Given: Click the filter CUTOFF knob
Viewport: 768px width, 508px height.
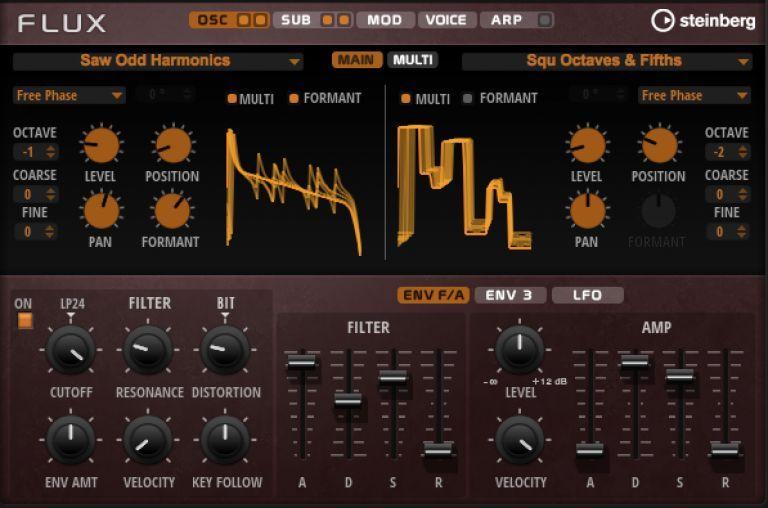Looking at the screenshot, I should point(71,350).
